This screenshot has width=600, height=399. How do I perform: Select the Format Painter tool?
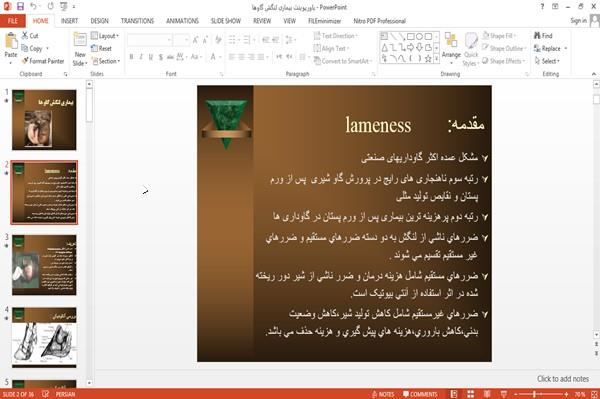click(43, 61)
